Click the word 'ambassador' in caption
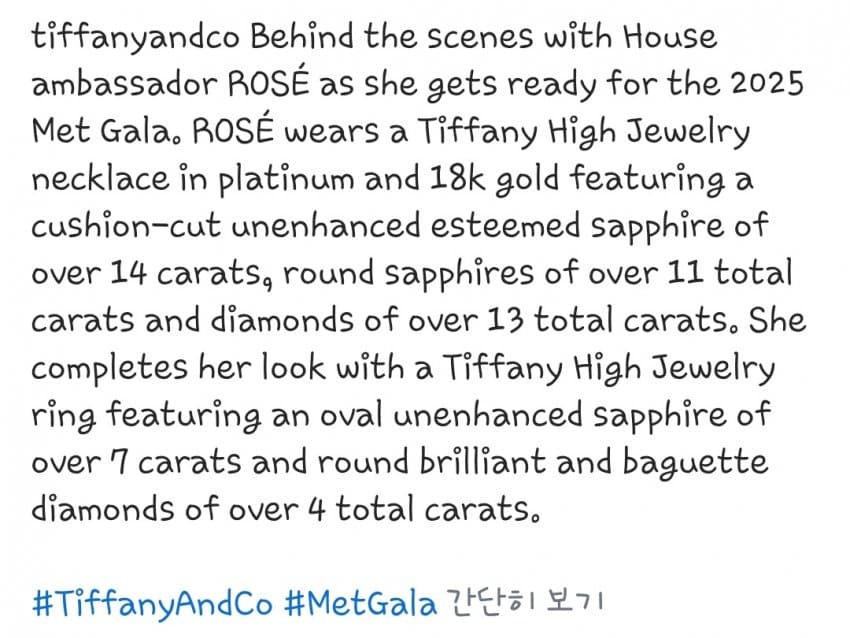850x638 pixels. coord(124,84)
